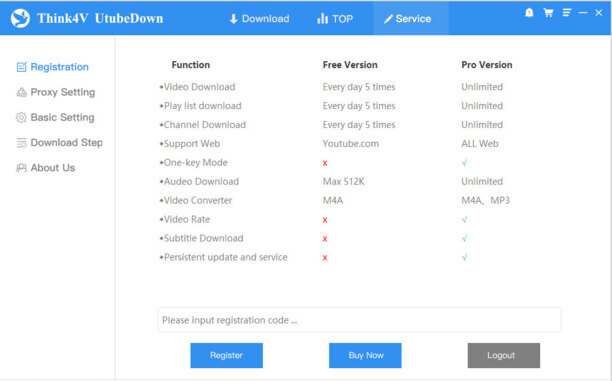Close the UtubeDown window
Viewport: 612px width, 381px height.
pyautogui.click(x=599, y=13)
